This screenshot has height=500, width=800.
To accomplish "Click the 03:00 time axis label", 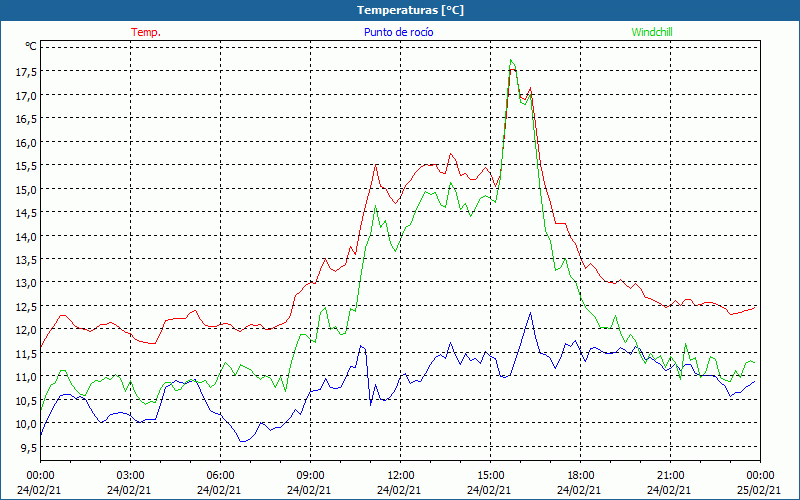I will 130,476.
